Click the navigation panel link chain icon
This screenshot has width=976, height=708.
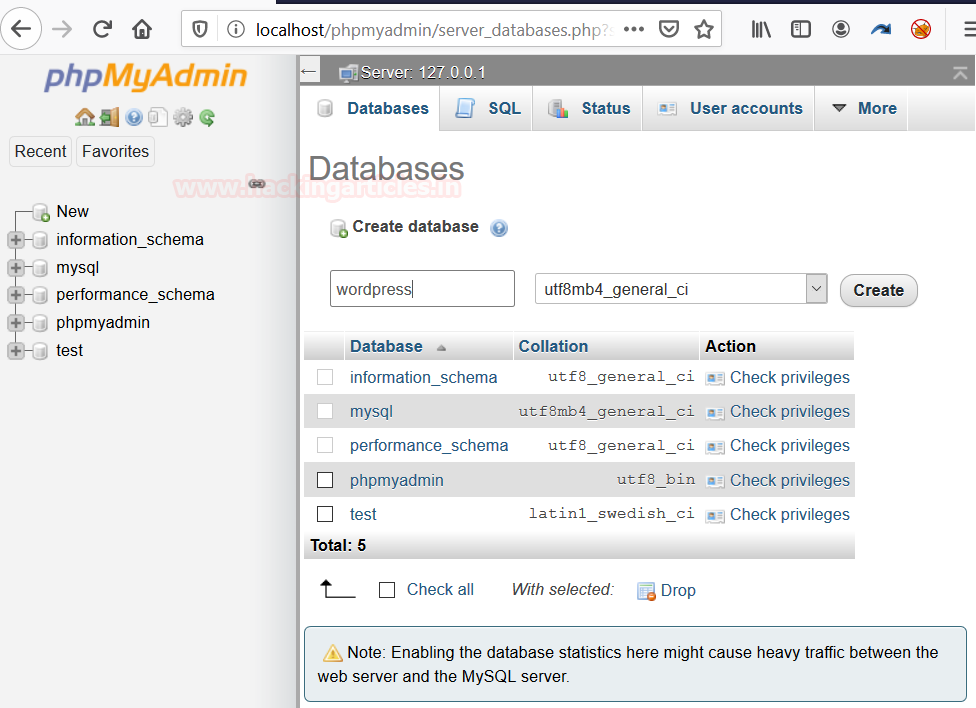pyautogui.click(x=257, y=183)
